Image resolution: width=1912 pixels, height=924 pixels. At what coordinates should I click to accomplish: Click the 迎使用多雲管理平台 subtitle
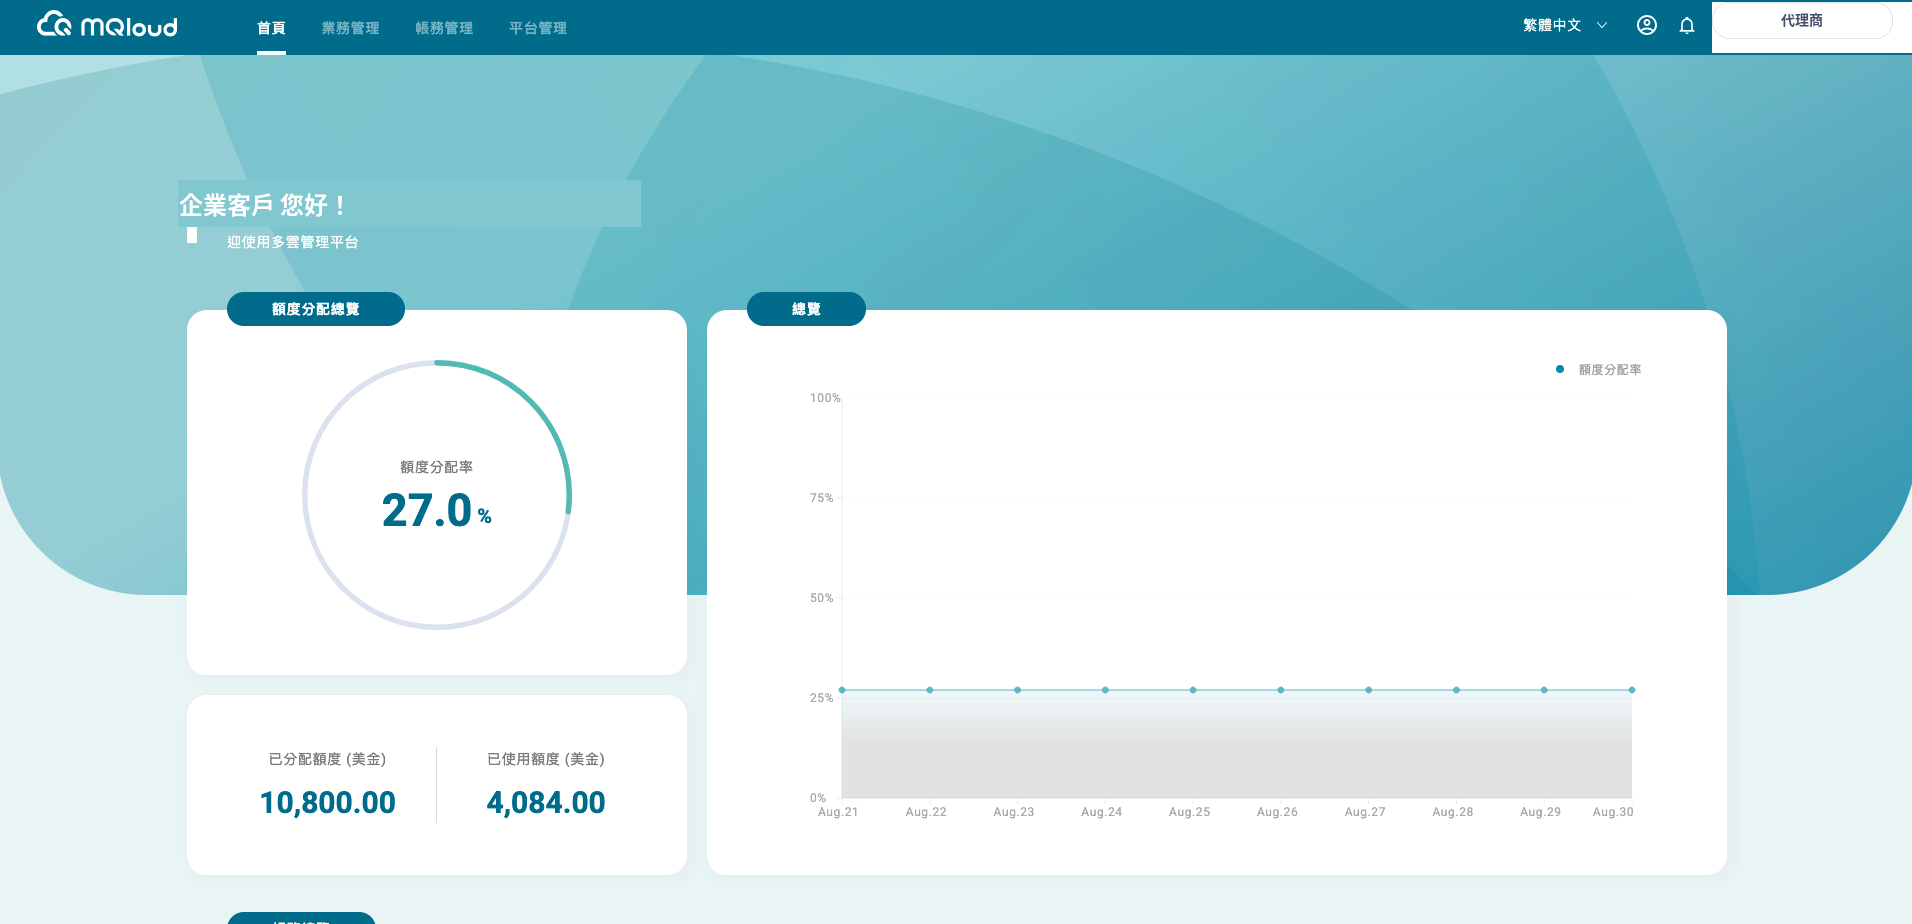(x=292, y=242)
